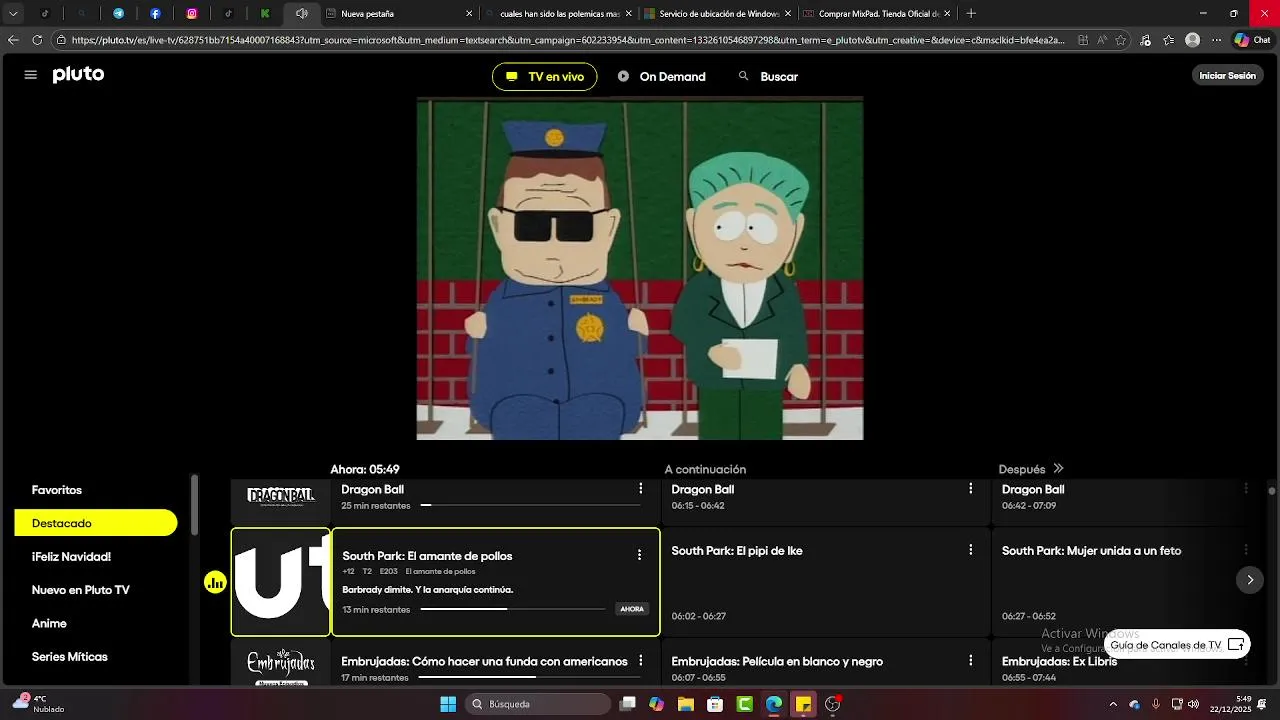The image size is (1280, 720).
Task: Click the South Park channel logo thumbnail
Action: click(281, 582)
